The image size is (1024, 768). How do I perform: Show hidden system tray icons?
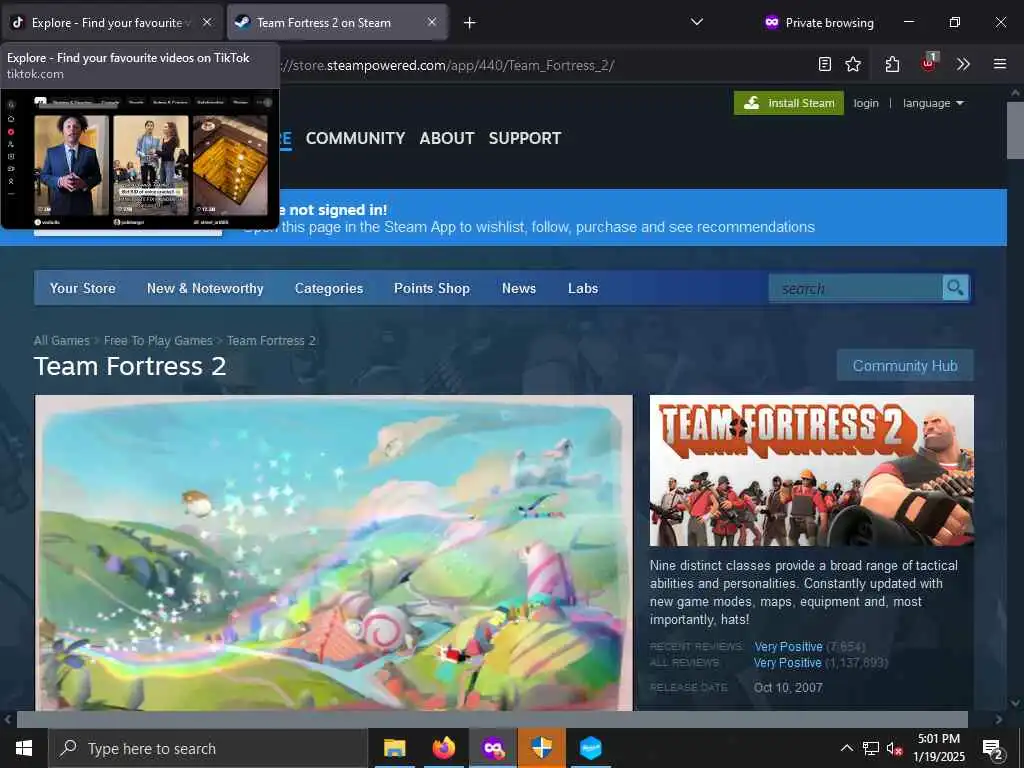point(846,748)
